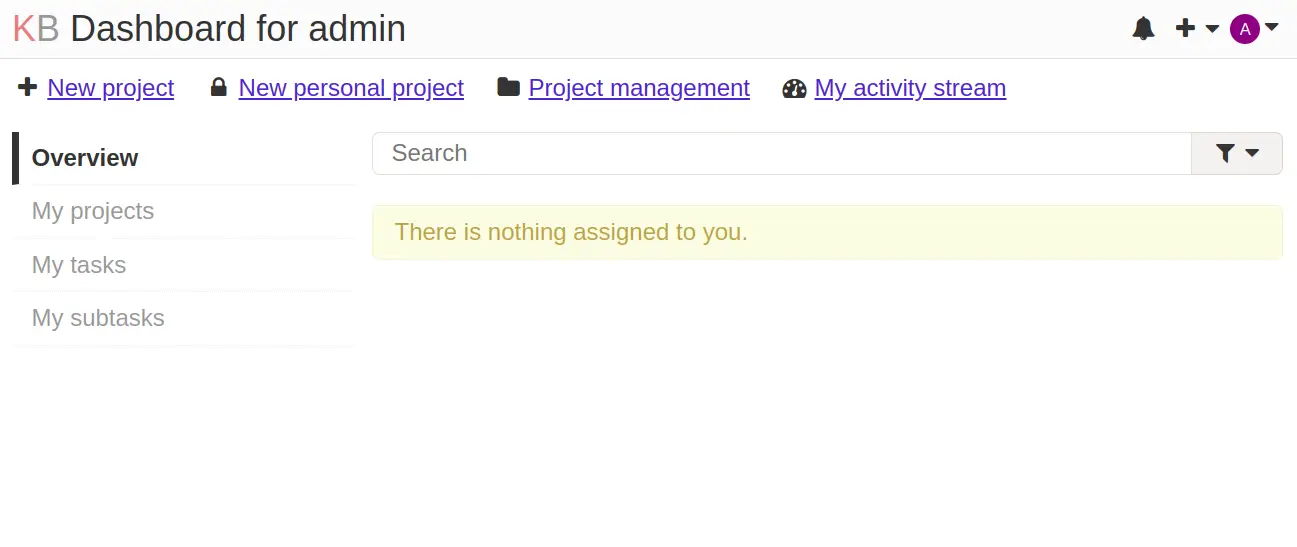Viewport: 1297px width, 547px height.
Task: Switch to My tasks in the sidebar
Action: [185, 265]
